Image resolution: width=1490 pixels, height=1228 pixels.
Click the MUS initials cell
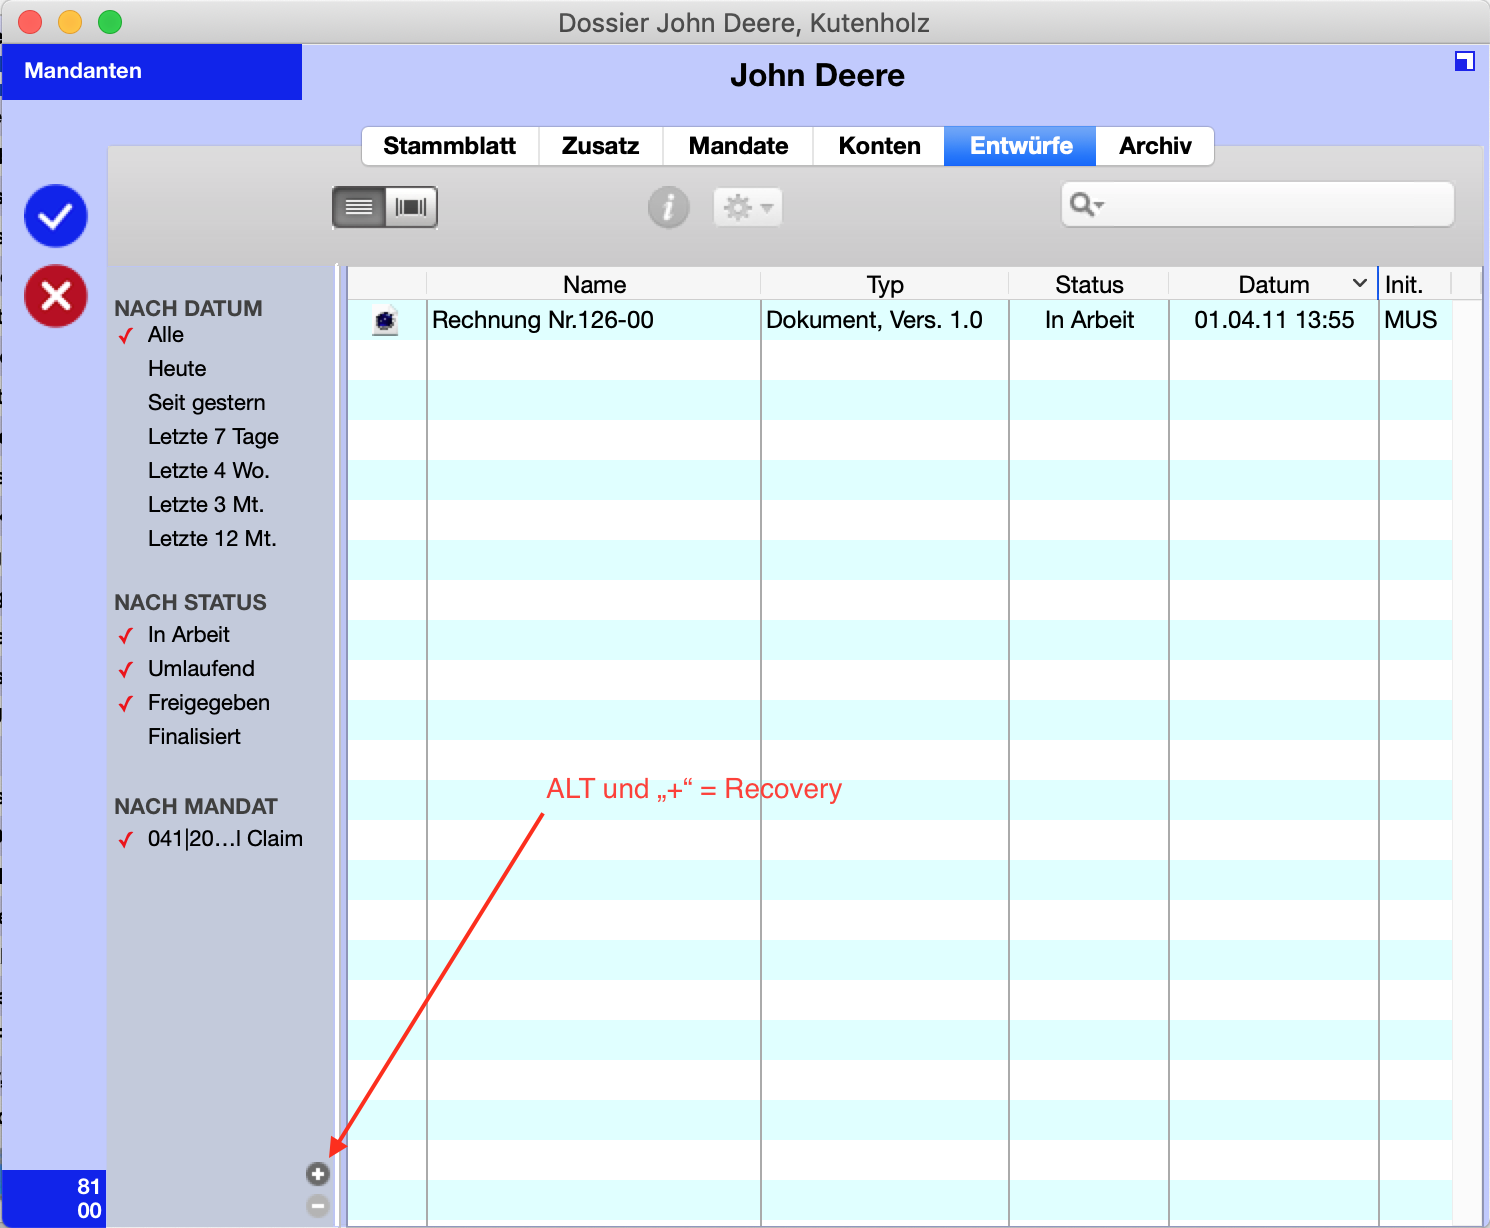coord(1410,320)
